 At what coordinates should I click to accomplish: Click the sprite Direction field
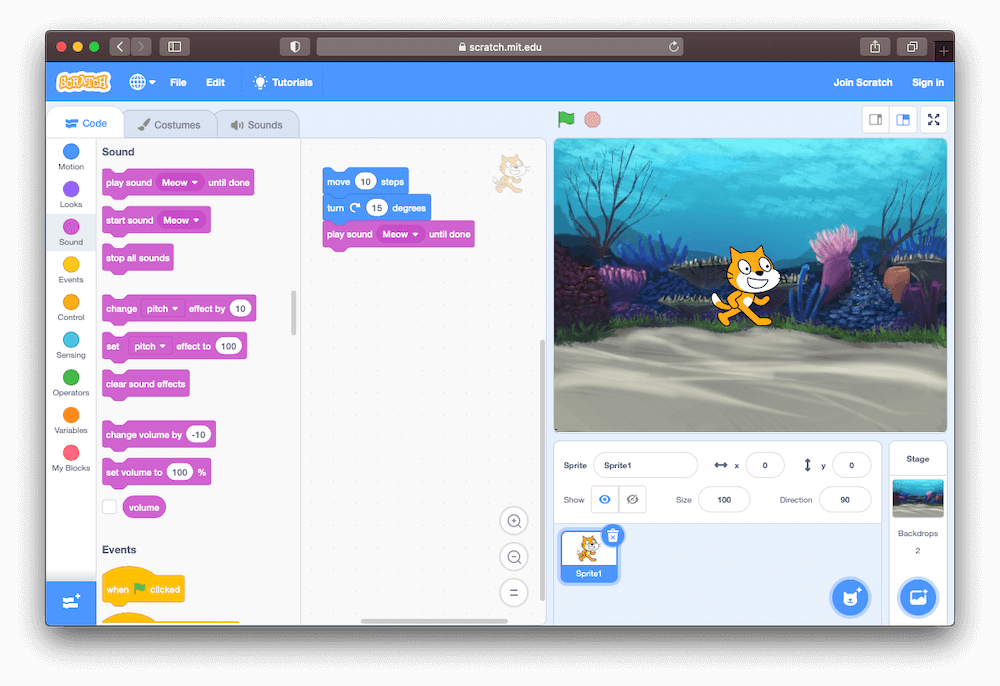(845, 500)
